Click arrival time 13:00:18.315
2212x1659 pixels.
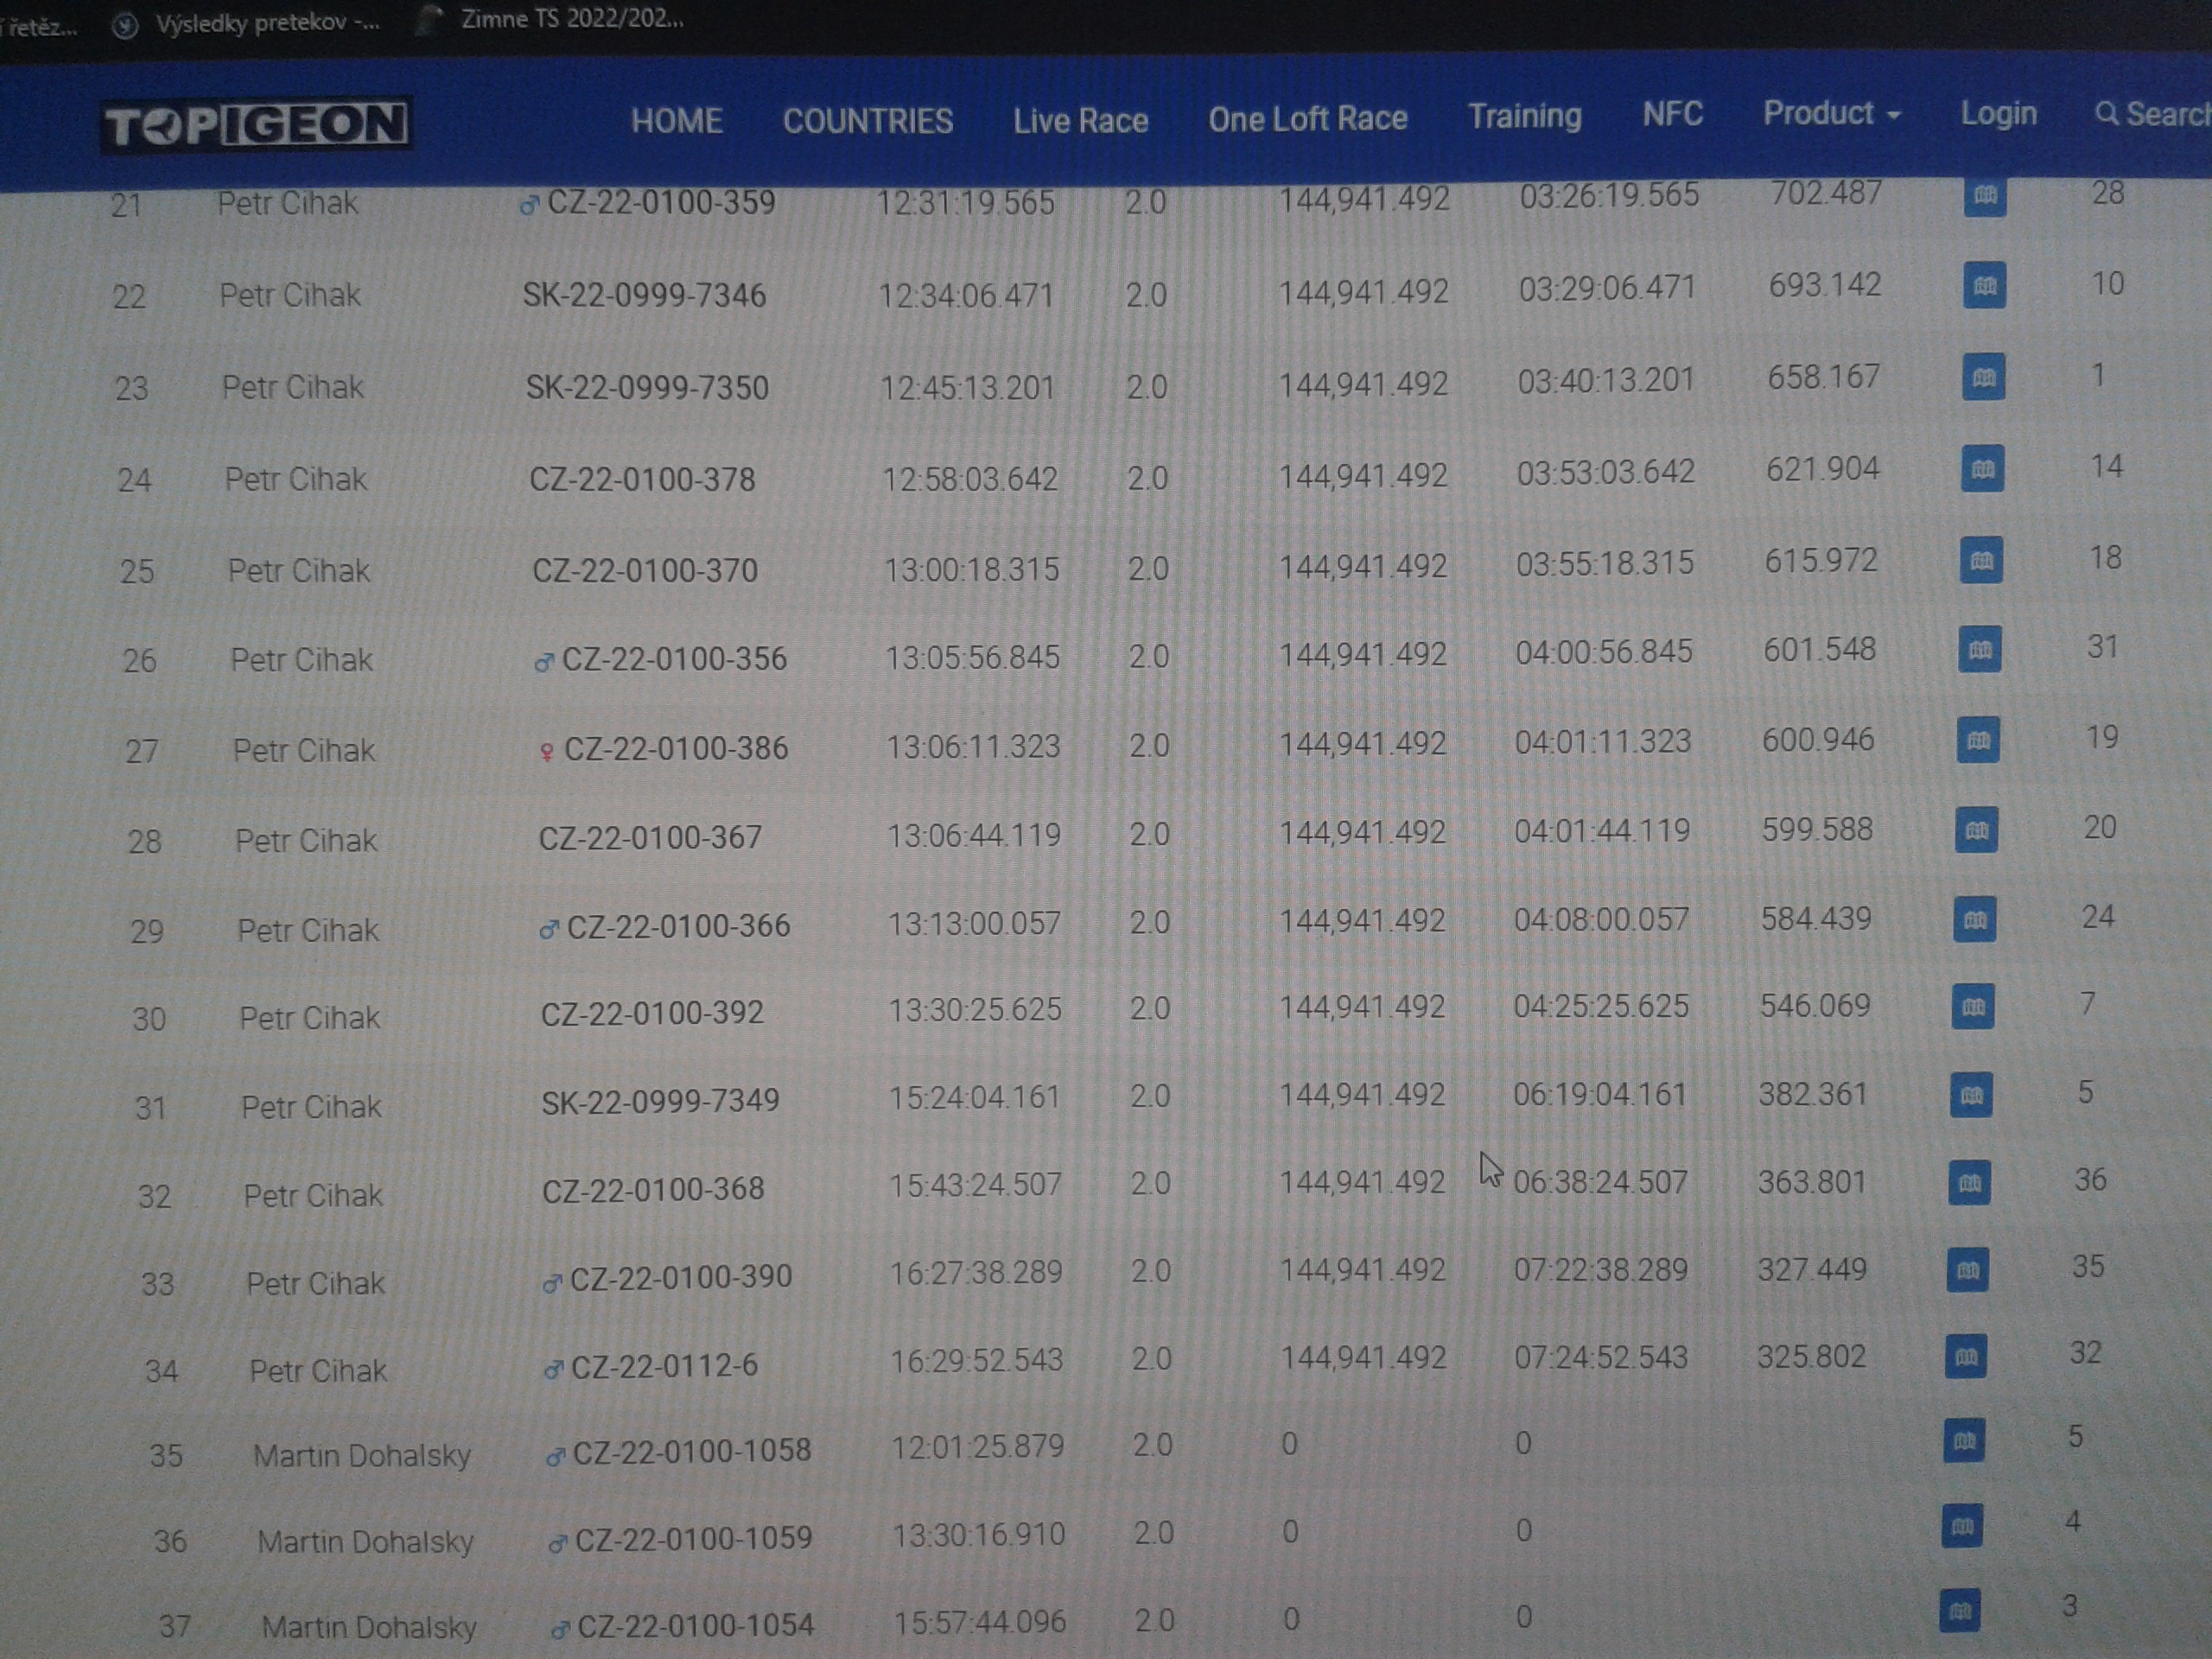(971, 569)
